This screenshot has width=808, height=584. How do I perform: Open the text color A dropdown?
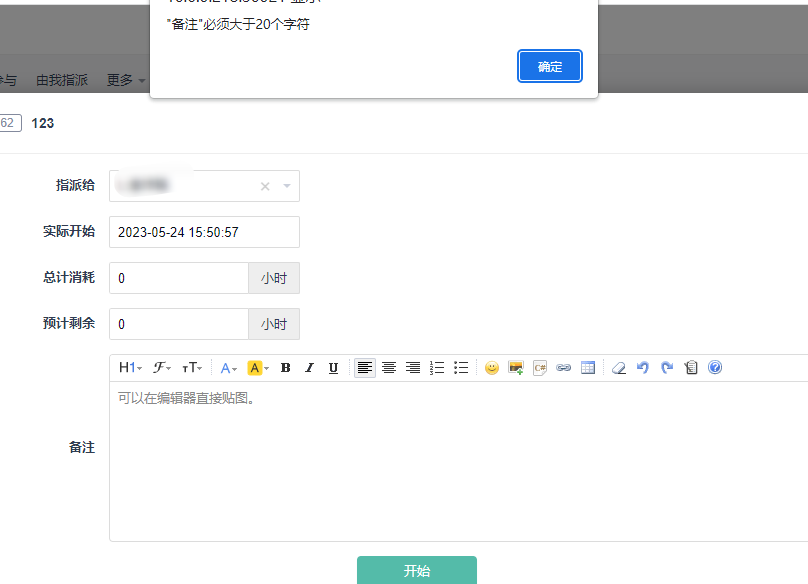(x=228, y=368)
